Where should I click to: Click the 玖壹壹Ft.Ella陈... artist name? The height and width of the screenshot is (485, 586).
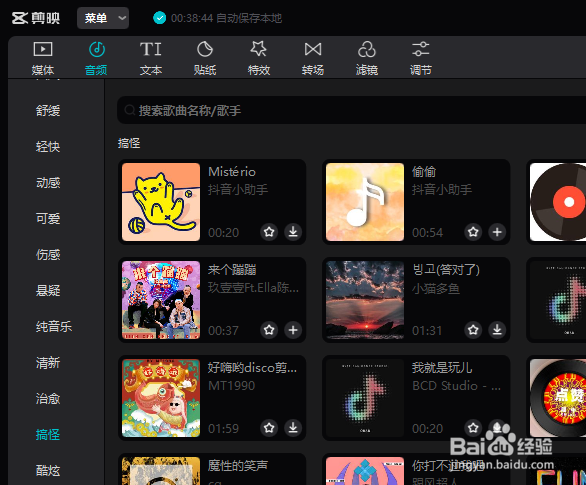click(253, 288)
